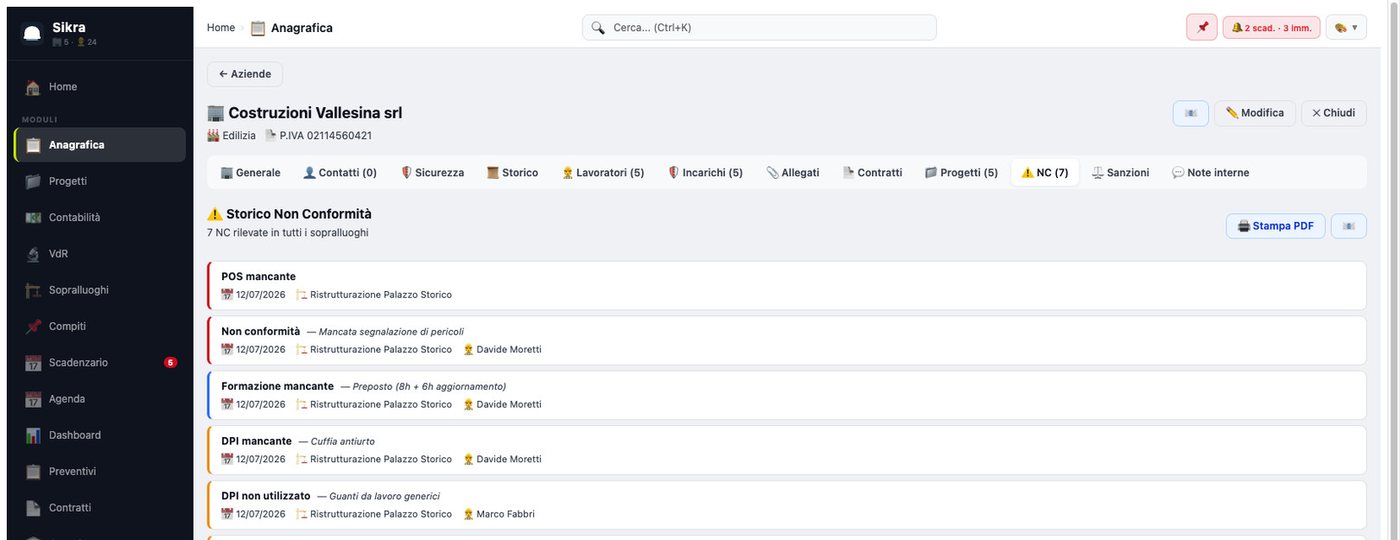Image resolution: width=1400 pixels, height=540 pixels.
Task: Select the Incarichi (5) tab
Action: coord(705,173)
